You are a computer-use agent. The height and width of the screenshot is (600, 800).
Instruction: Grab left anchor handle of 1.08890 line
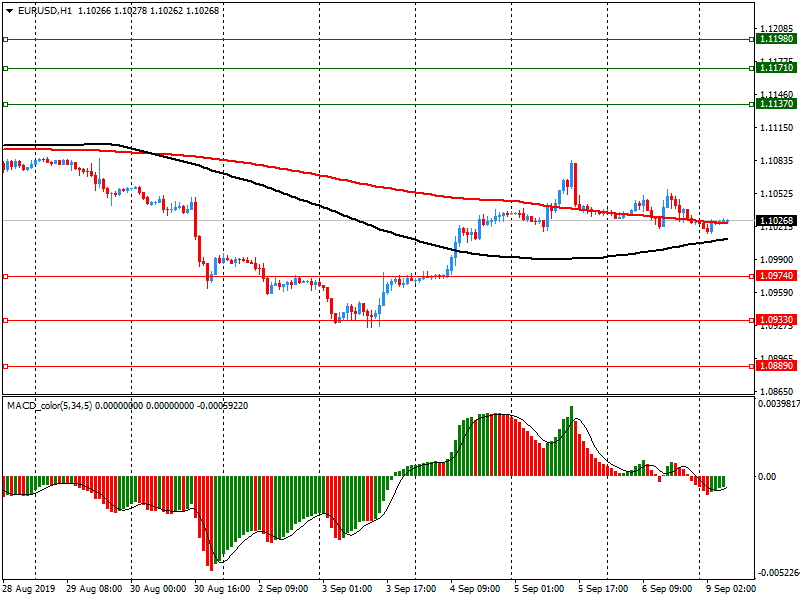(6, 366)
